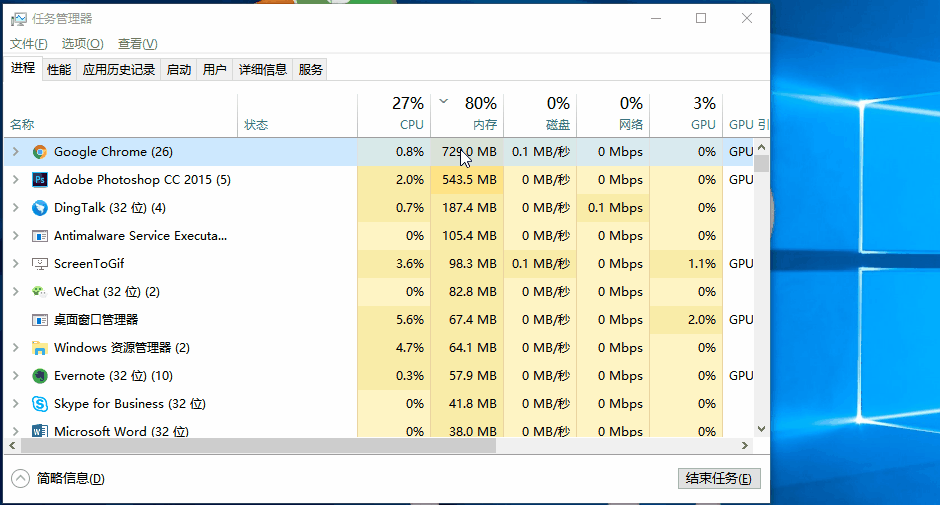Select the 进程 tab
This screenshot has width=940, height=505.
23,68
